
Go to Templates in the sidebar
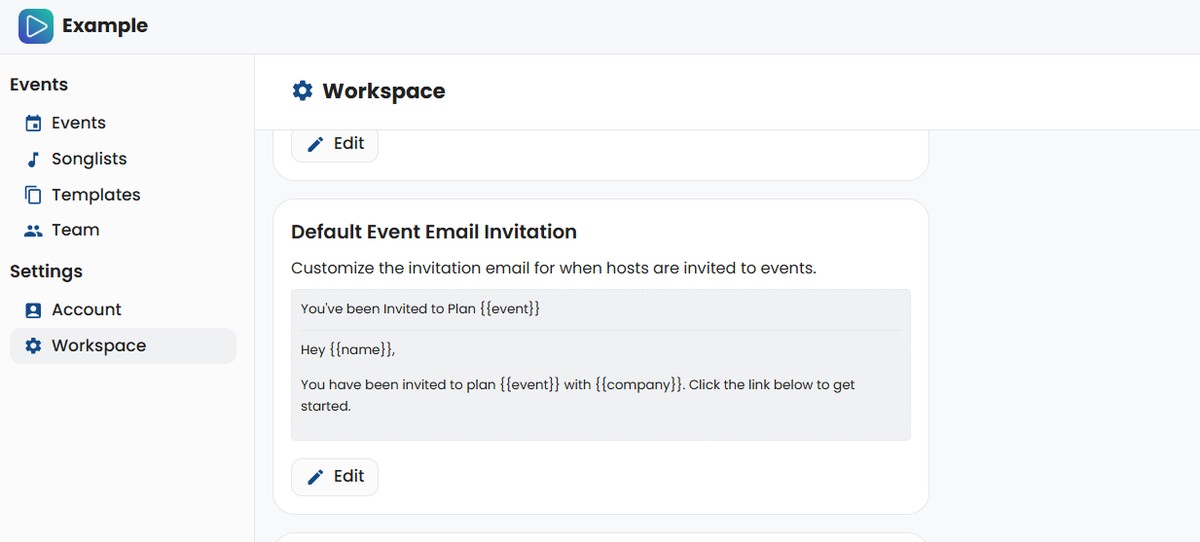point(123,195)
